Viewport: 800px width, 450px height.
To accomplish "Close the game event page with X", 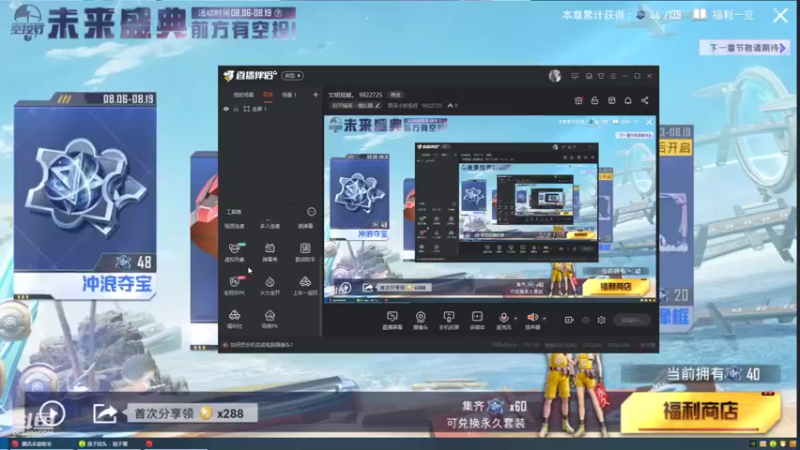I will coord(781,15).
